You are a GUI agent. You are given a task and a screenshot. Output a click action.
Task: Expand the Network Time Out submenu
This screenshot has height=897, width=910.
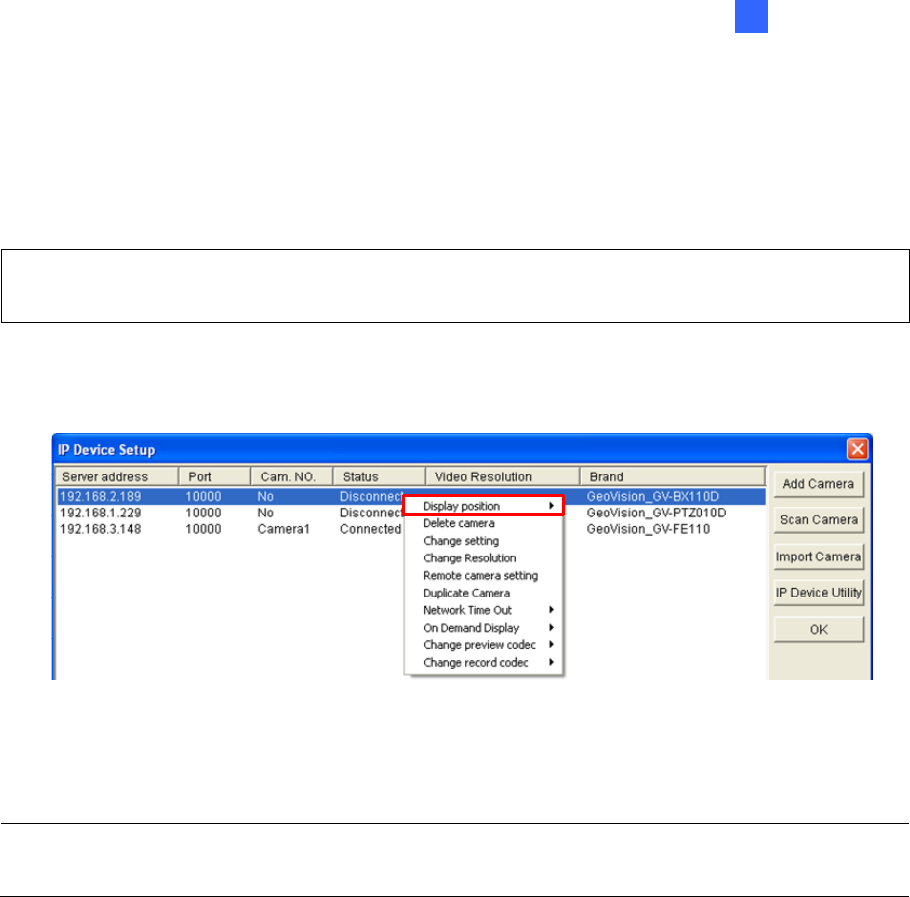pos(483,610)
